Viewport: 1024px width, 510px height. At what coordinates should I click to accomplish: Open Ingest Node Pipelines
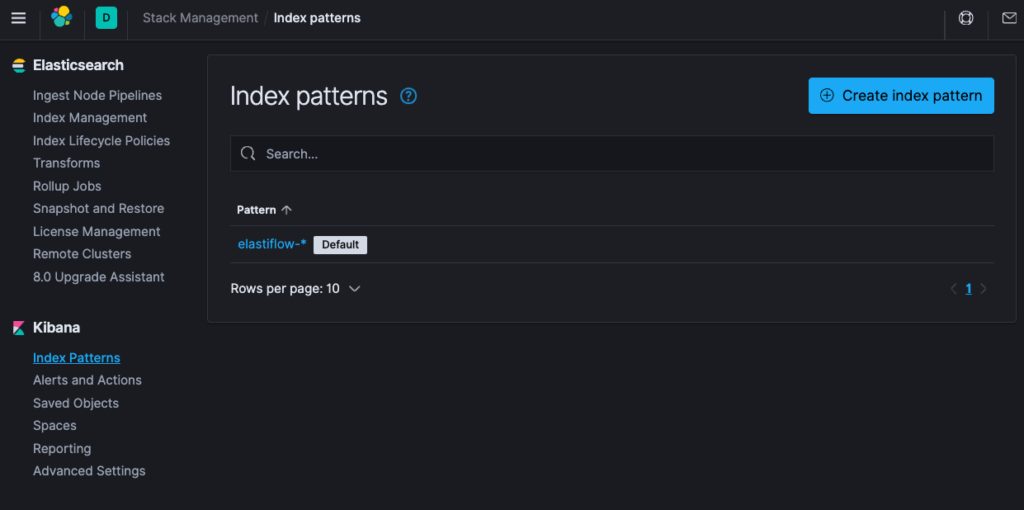[97, 95]
